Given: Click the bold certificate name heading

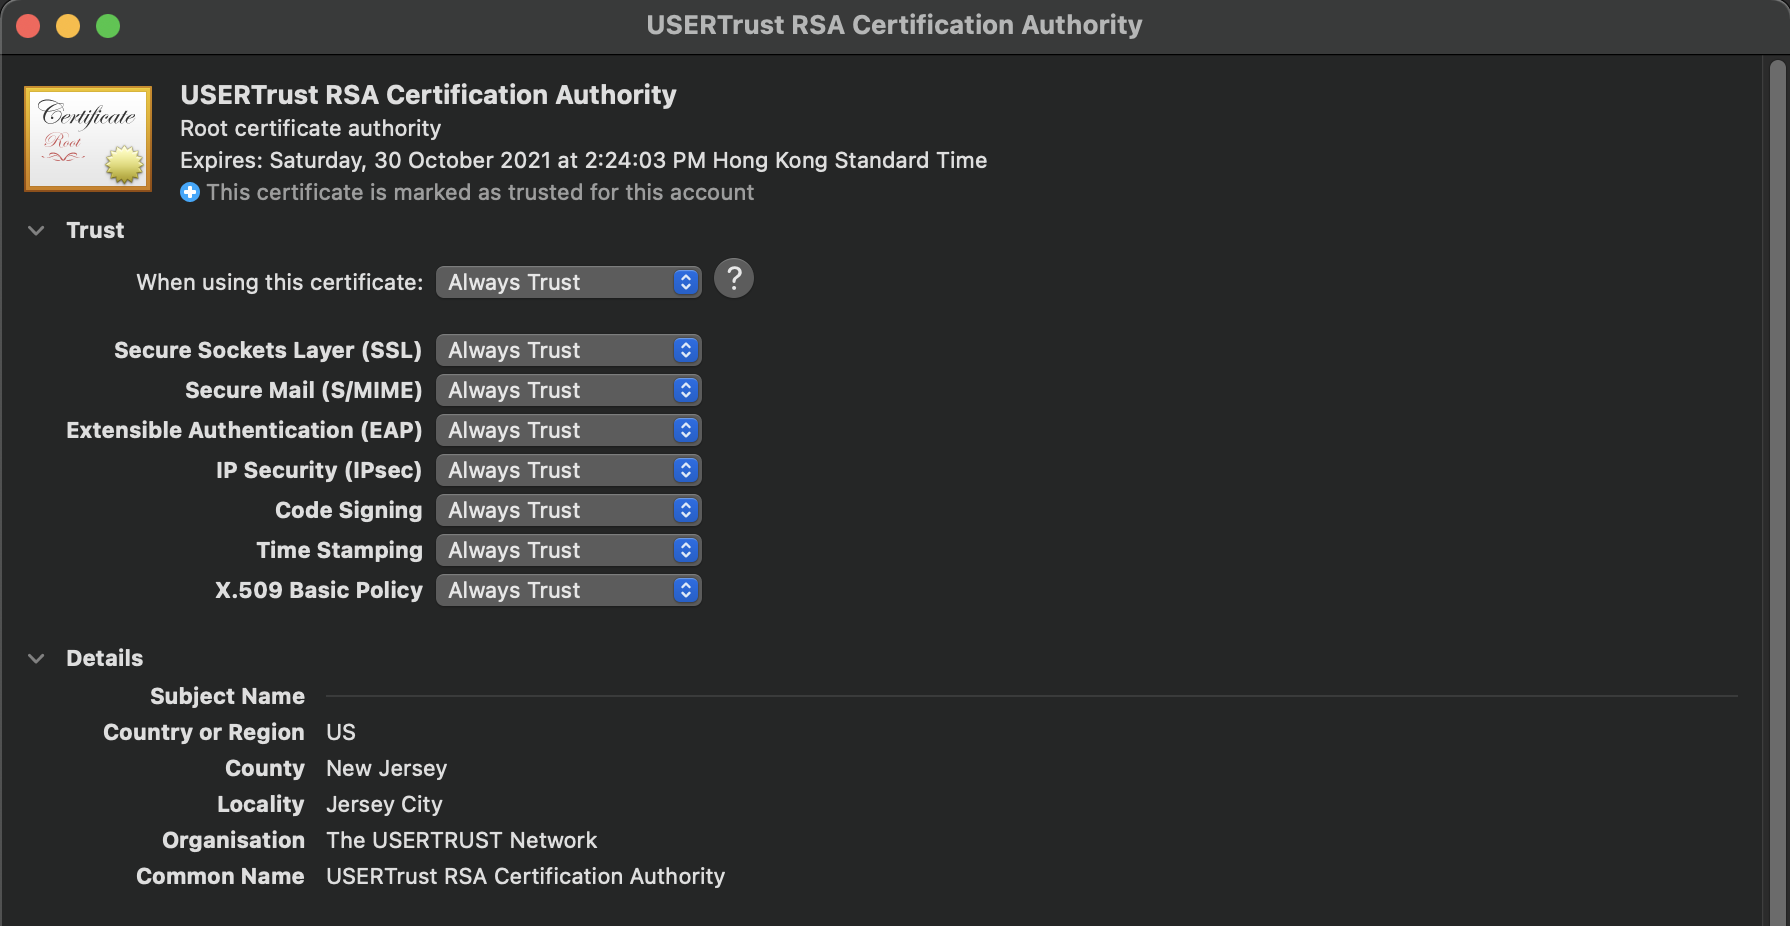Looking at the screenshot, I should click(428, 95).
